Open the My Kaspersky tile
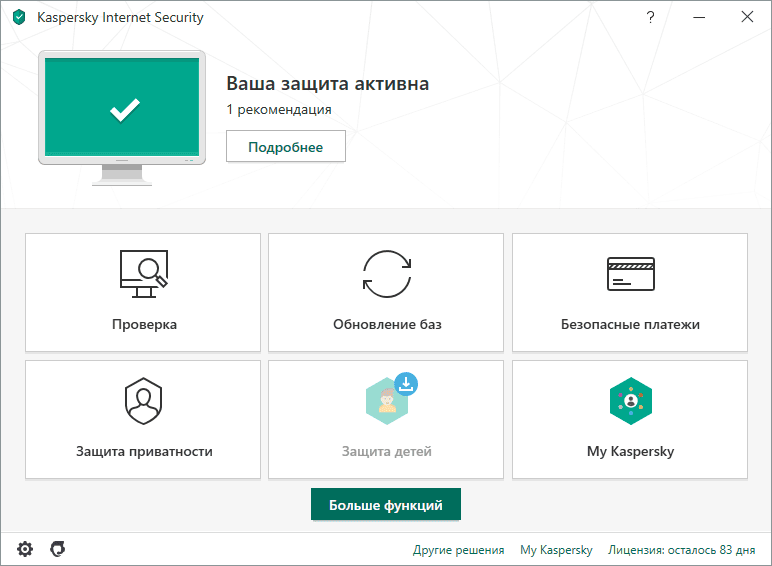The height and width of the screenshot is (566, 772). coord(630,419)
